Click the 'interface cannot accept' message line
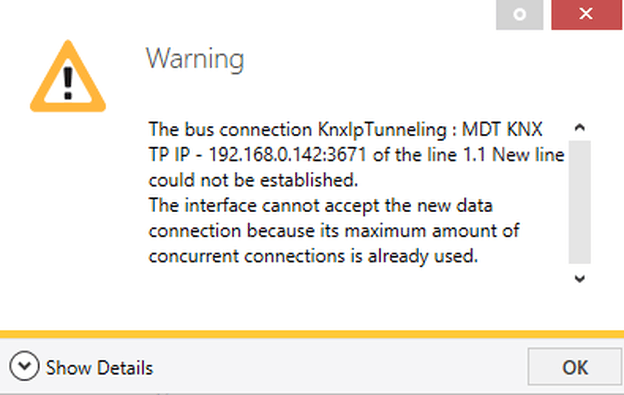This screenshot has width=624, height=395. pyautogui.click(x=321, y=206)
